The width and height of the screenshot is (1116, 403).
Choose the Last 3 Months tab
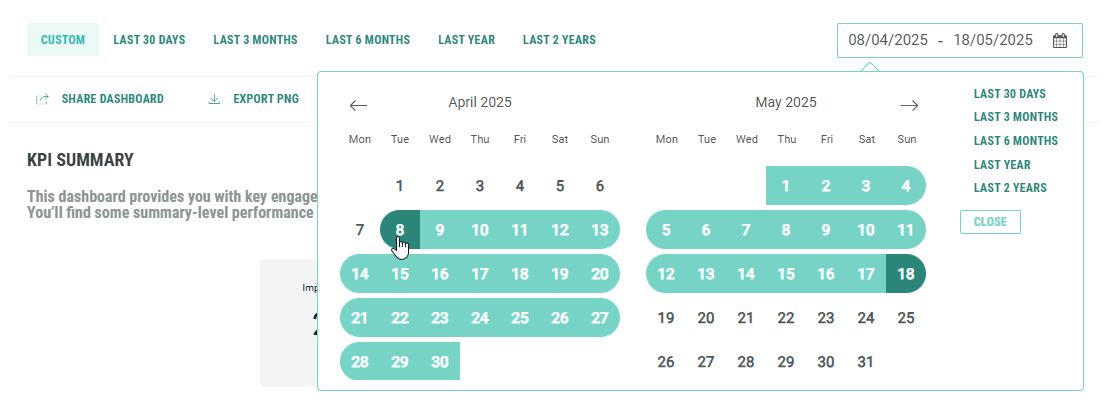pos(255,40)
